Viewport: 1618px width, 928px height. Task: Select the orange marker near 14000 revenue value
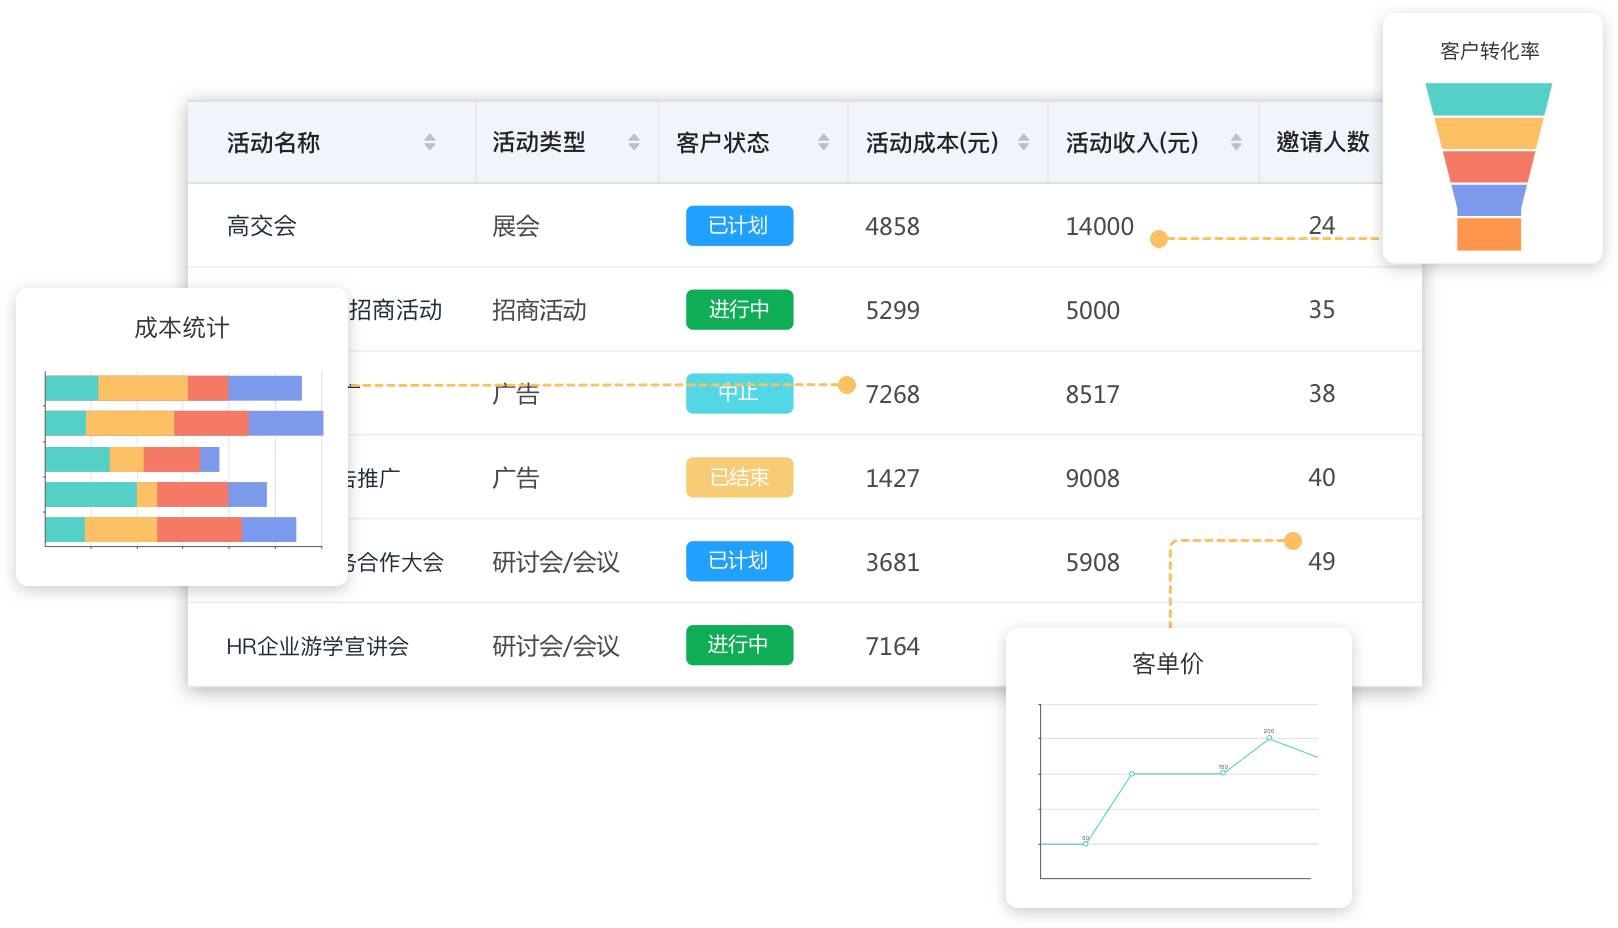(x=1159, y=239)
